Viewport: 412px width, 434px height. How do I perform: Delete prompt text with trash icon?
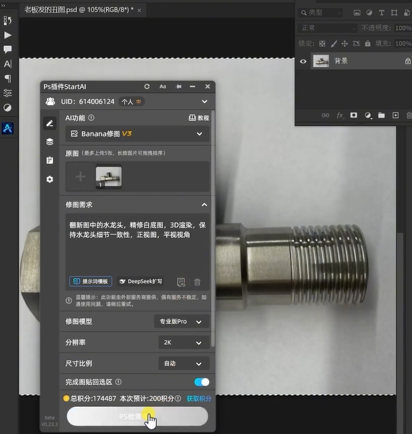pos(197,282)
